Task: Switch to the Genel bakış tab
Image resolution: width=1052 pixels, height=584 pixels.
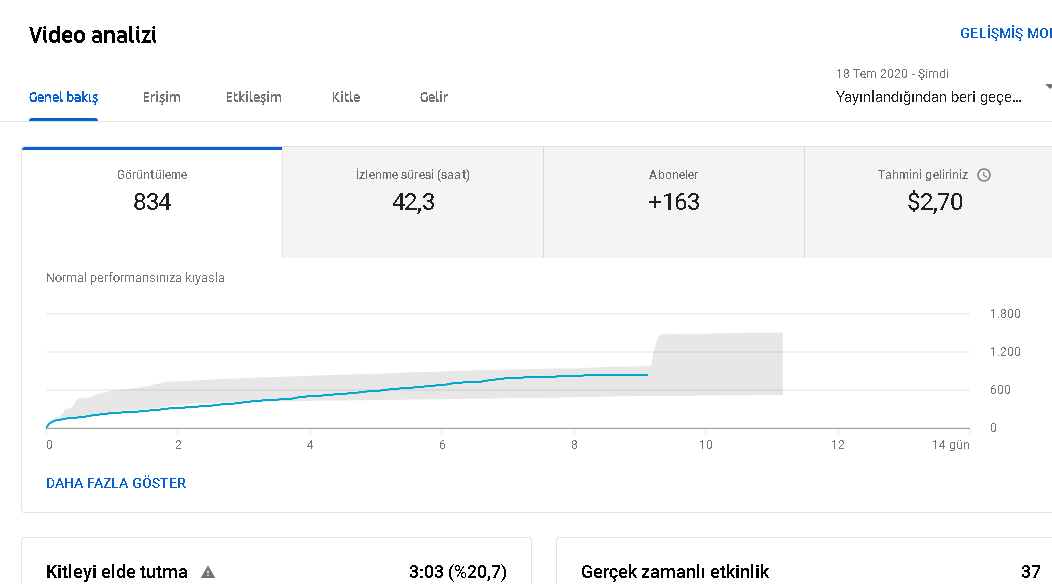Action: [63, 97]
